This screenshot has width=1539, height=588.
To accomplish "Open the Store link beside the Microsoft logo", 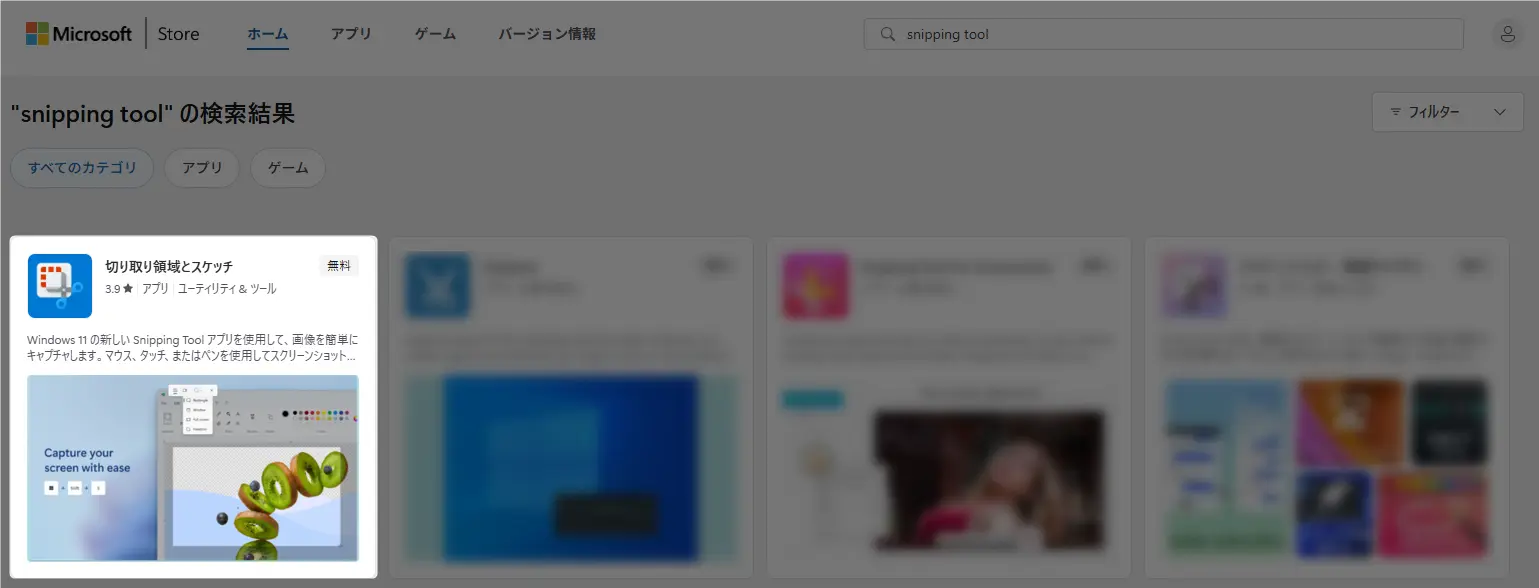I will coord(178,34).
